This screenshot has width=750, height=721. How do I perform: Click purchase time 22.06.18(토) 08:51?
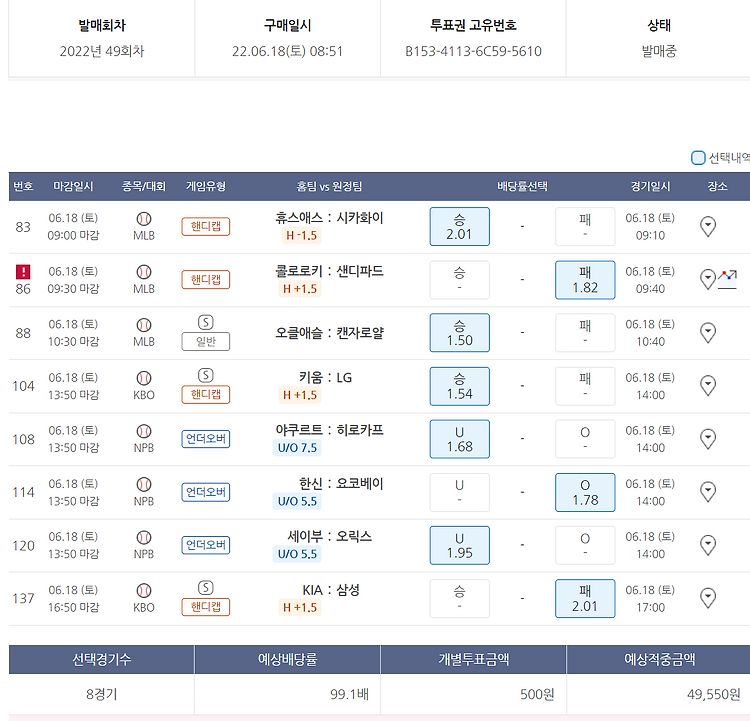click(x=287, y=51)
